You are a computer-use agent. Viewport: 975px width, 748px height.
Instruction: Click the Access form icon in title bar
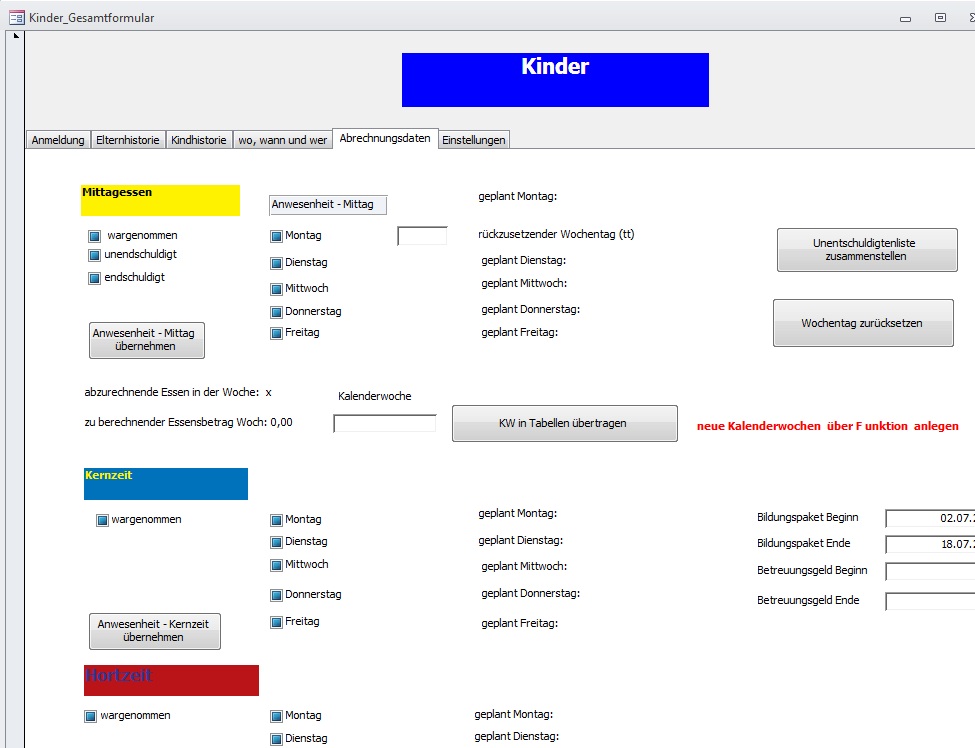tap(16, 17)
